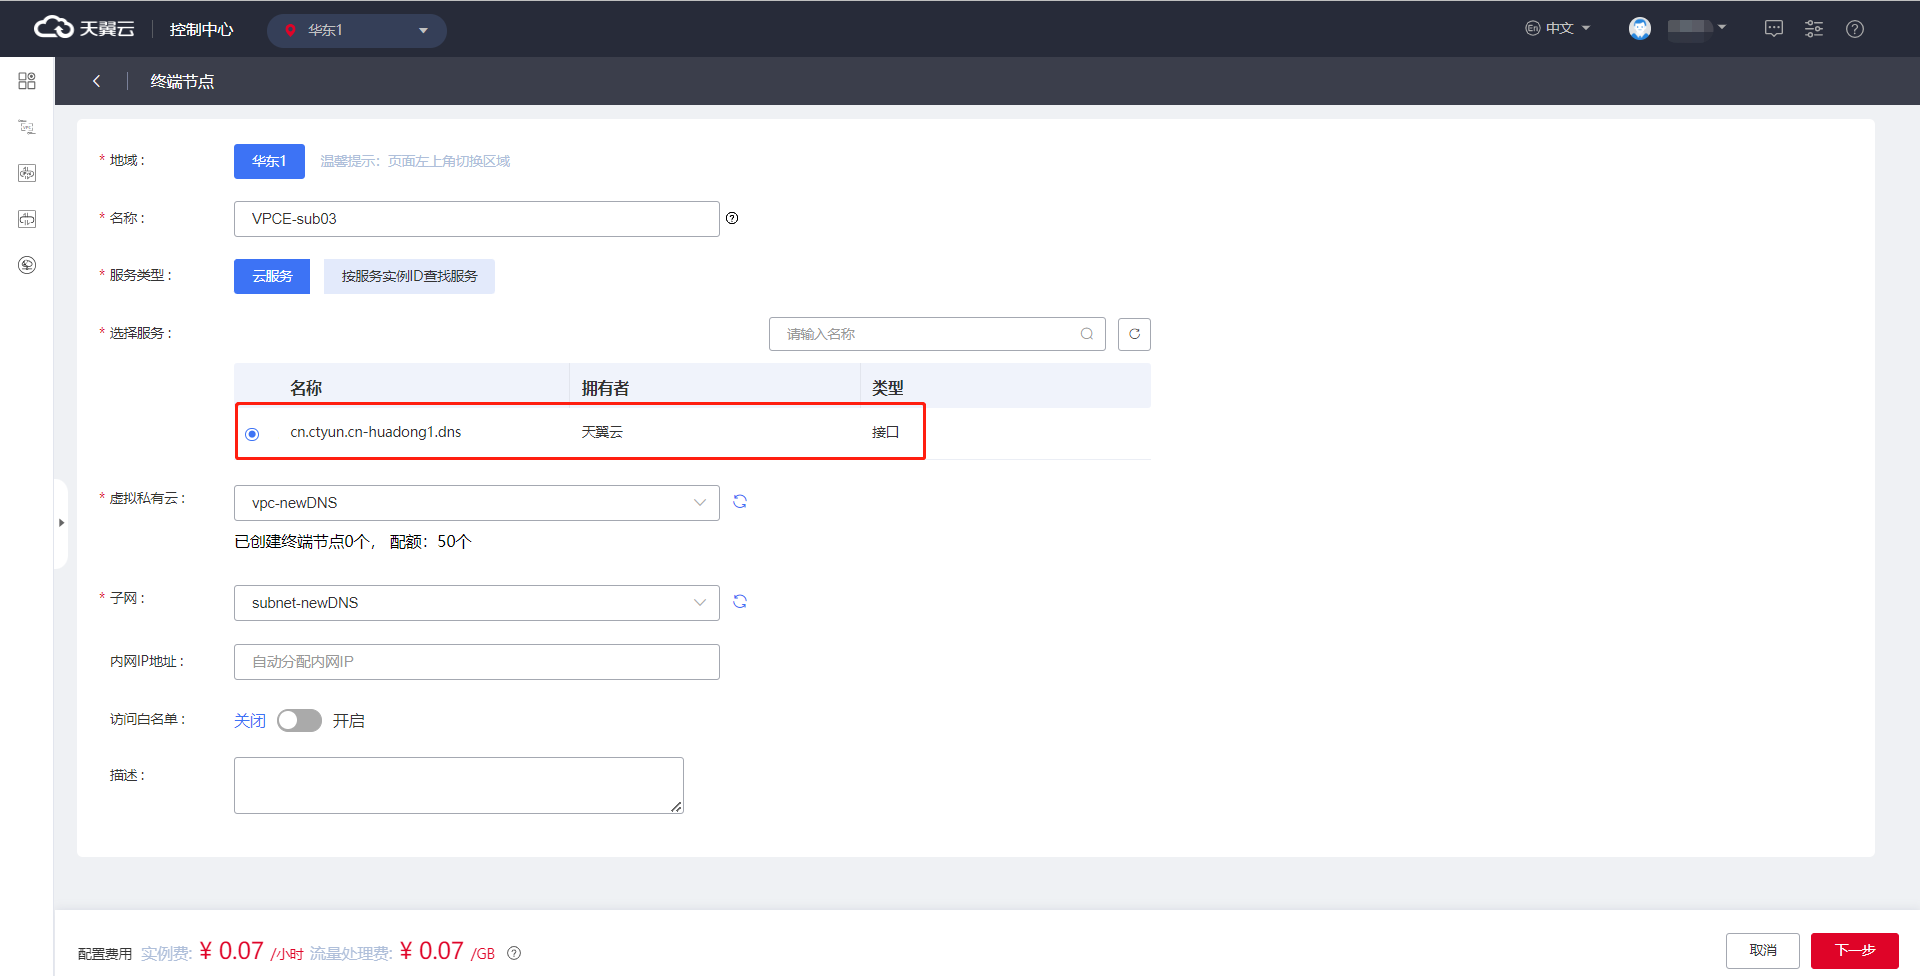1922x976 pixels.
Task: Click the third sidebar cloud icon
Action: (27, 173)
